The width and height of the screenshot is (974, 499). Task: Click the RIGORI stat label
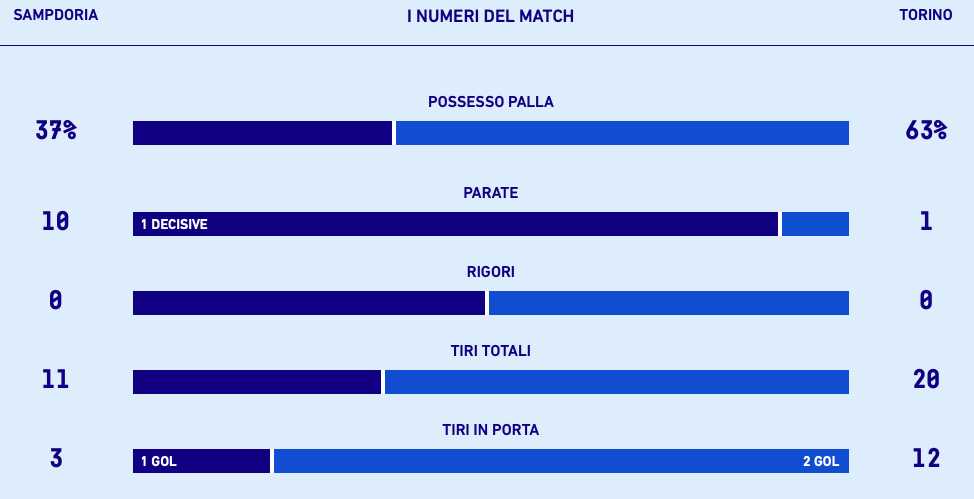point(490,272)
